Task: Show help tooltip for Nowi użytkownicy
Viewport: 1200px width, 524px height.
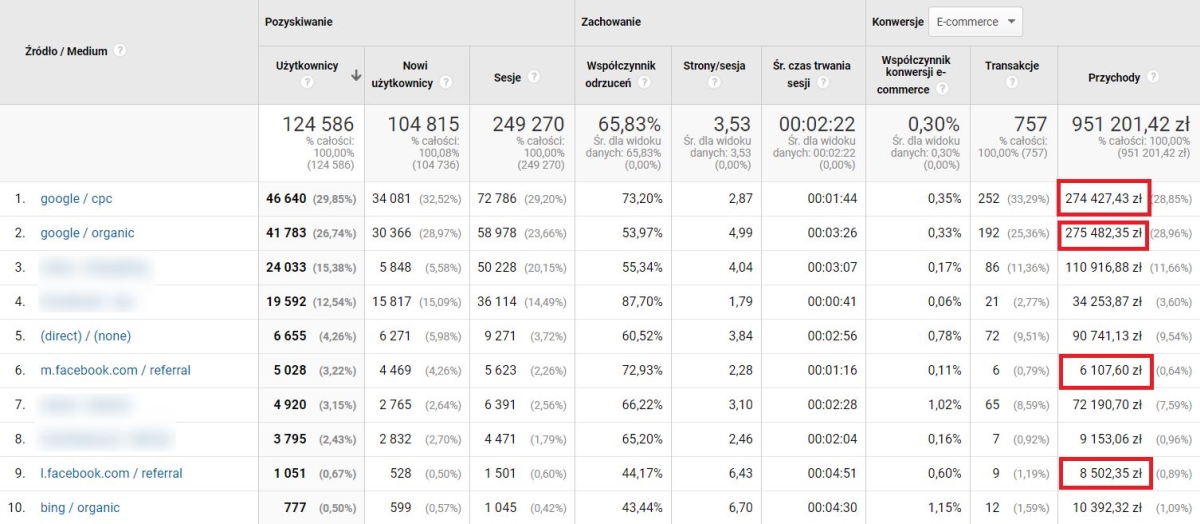Action: [x=446, y=83]
